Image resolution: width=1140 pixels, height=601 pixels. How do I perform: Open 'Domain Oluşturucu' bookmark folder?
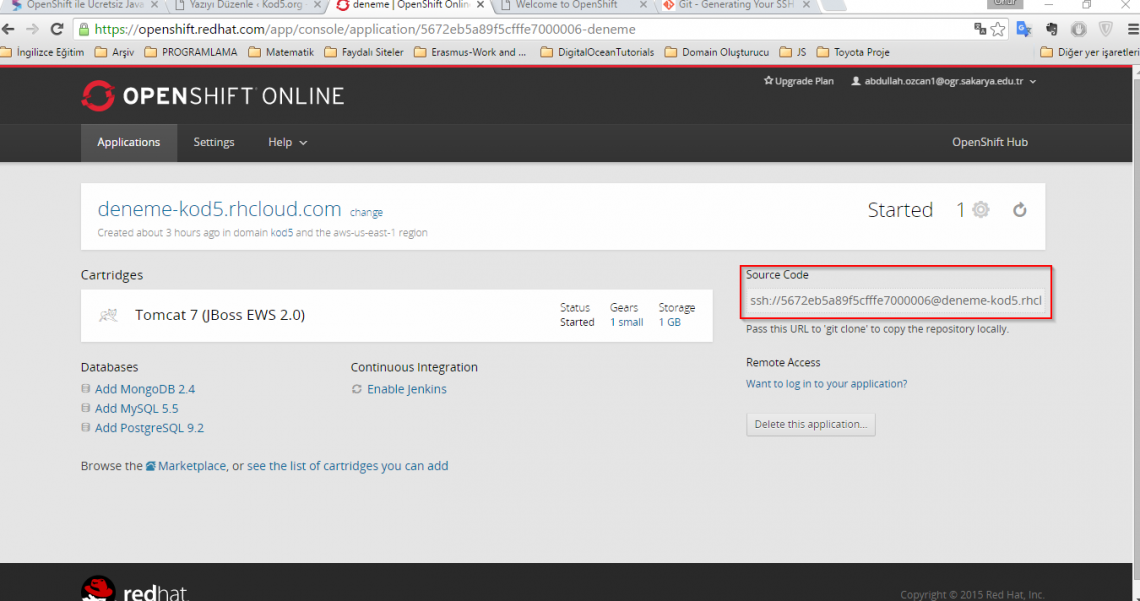717,52
